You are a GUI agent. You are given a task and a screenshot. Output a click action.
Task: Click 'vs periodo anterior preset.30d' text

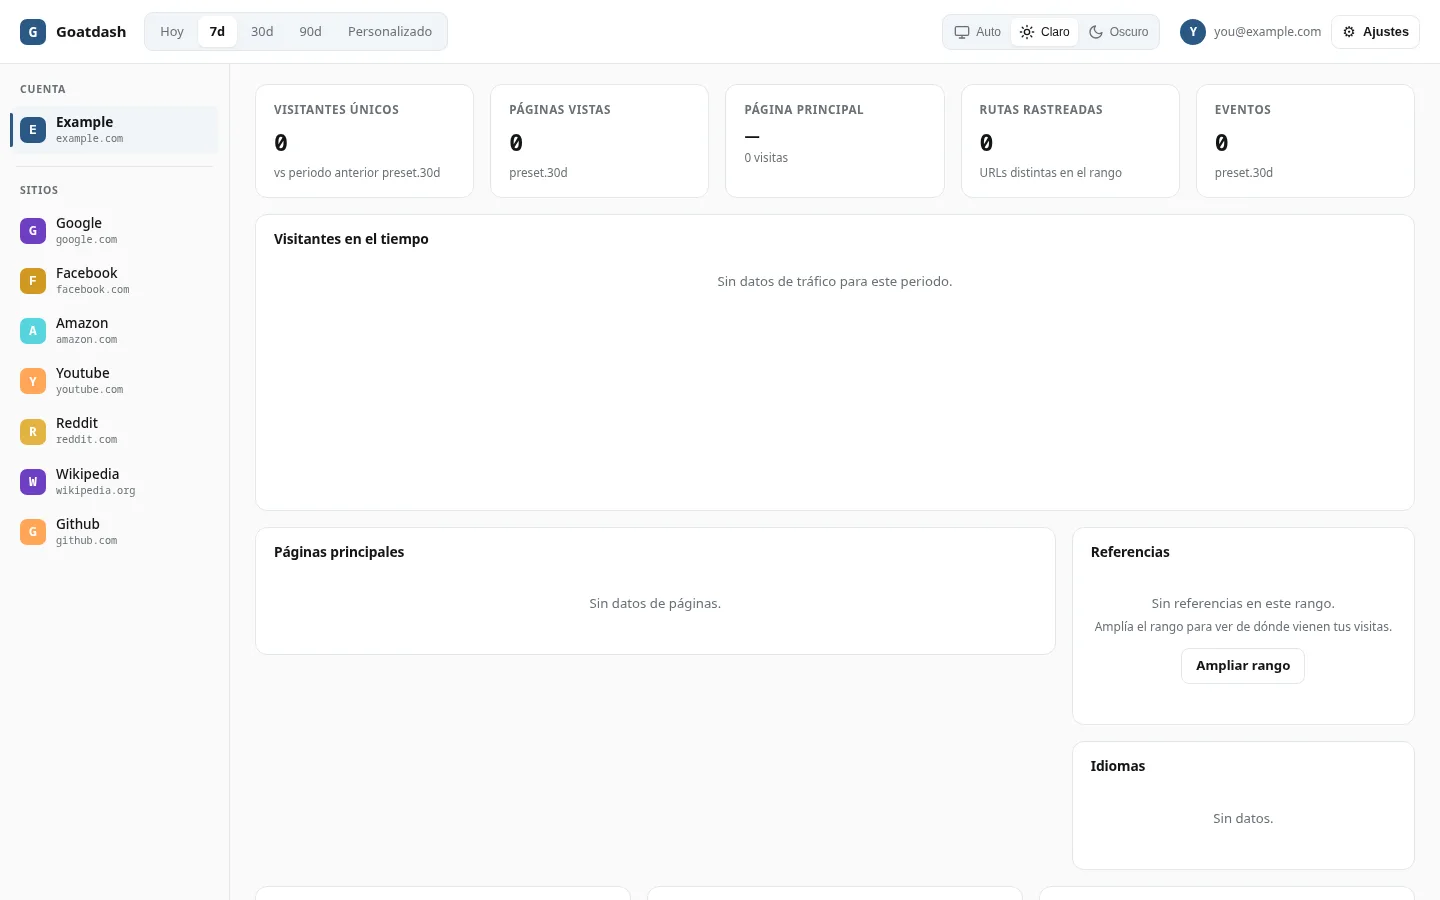[x=357, y=173]
